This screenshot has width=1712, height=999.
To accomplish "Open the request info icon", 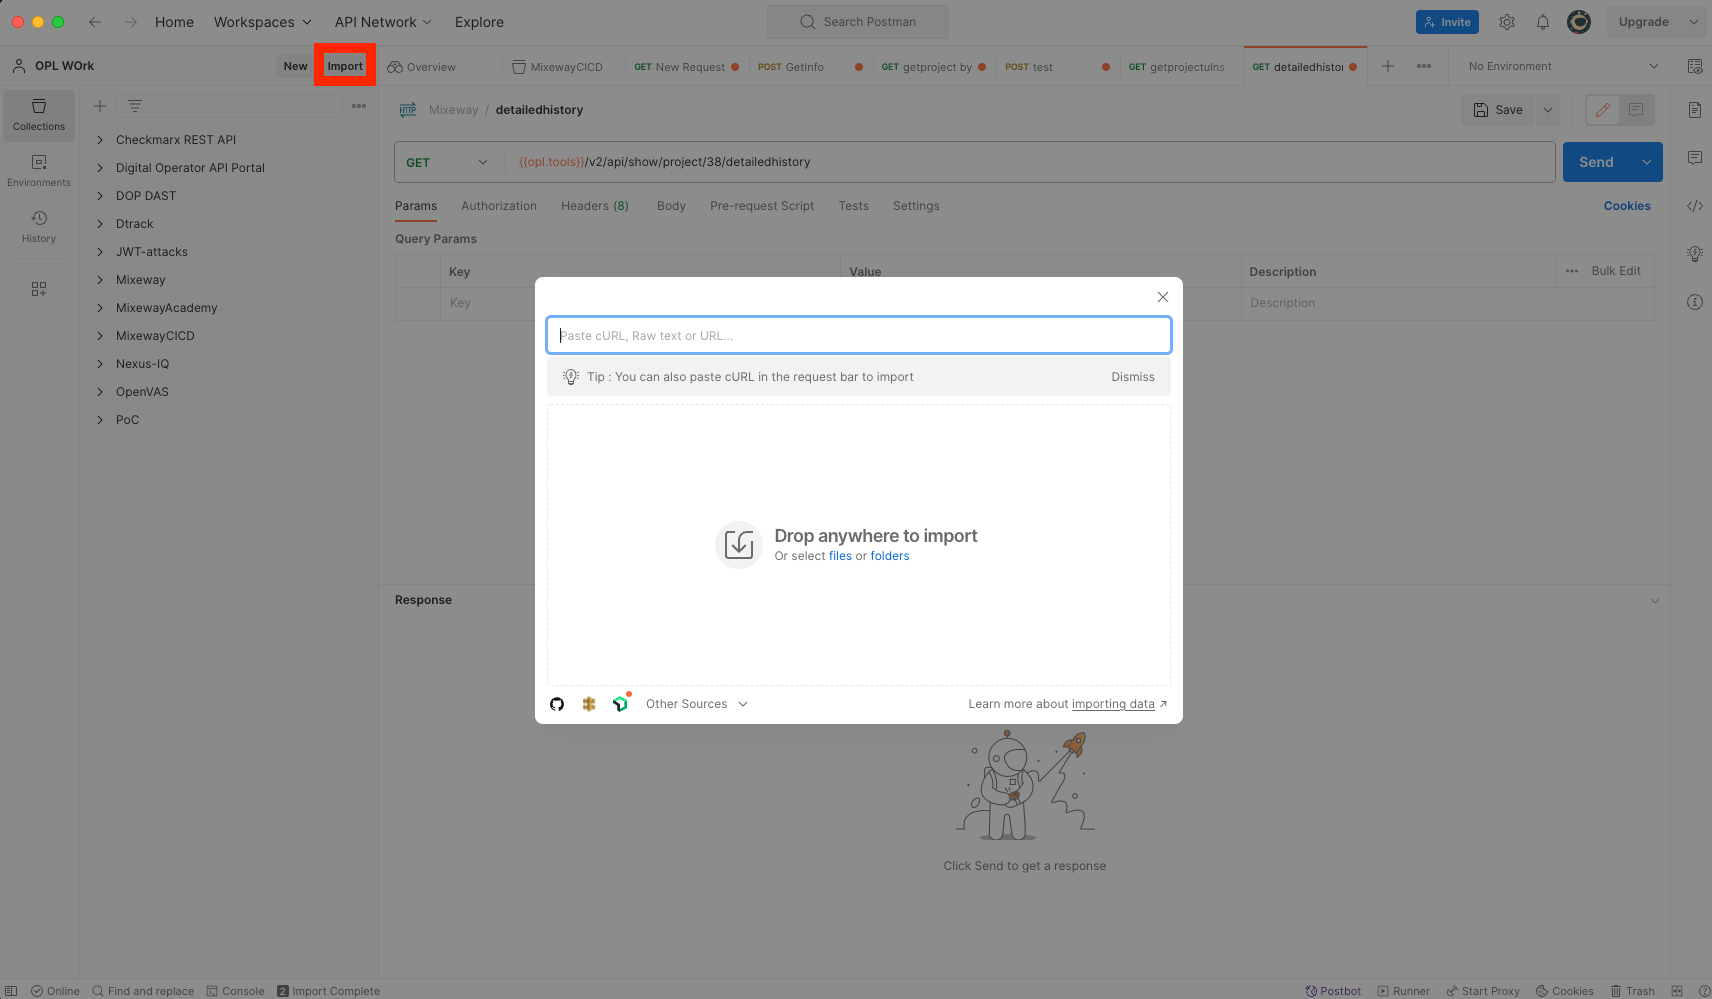I will point(1695,302).
